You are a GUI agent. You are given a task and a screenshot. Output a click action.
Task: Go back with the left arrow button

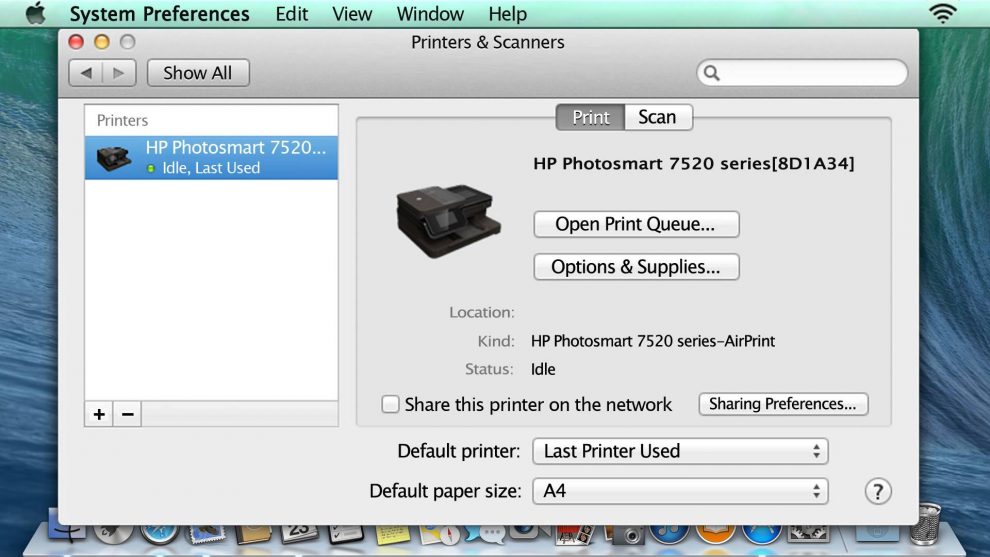pyautogui.click(x=86, y=73)
